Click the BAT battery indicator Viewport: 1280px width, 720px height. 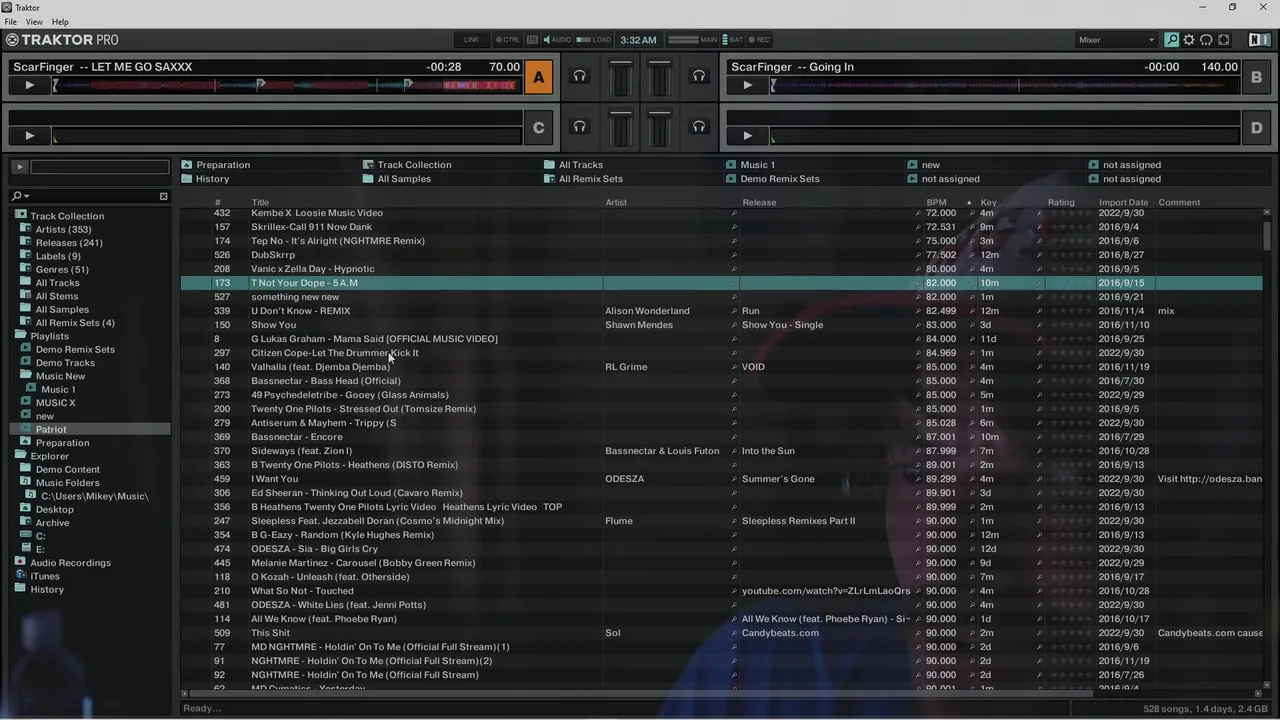[x=733, y=40]
